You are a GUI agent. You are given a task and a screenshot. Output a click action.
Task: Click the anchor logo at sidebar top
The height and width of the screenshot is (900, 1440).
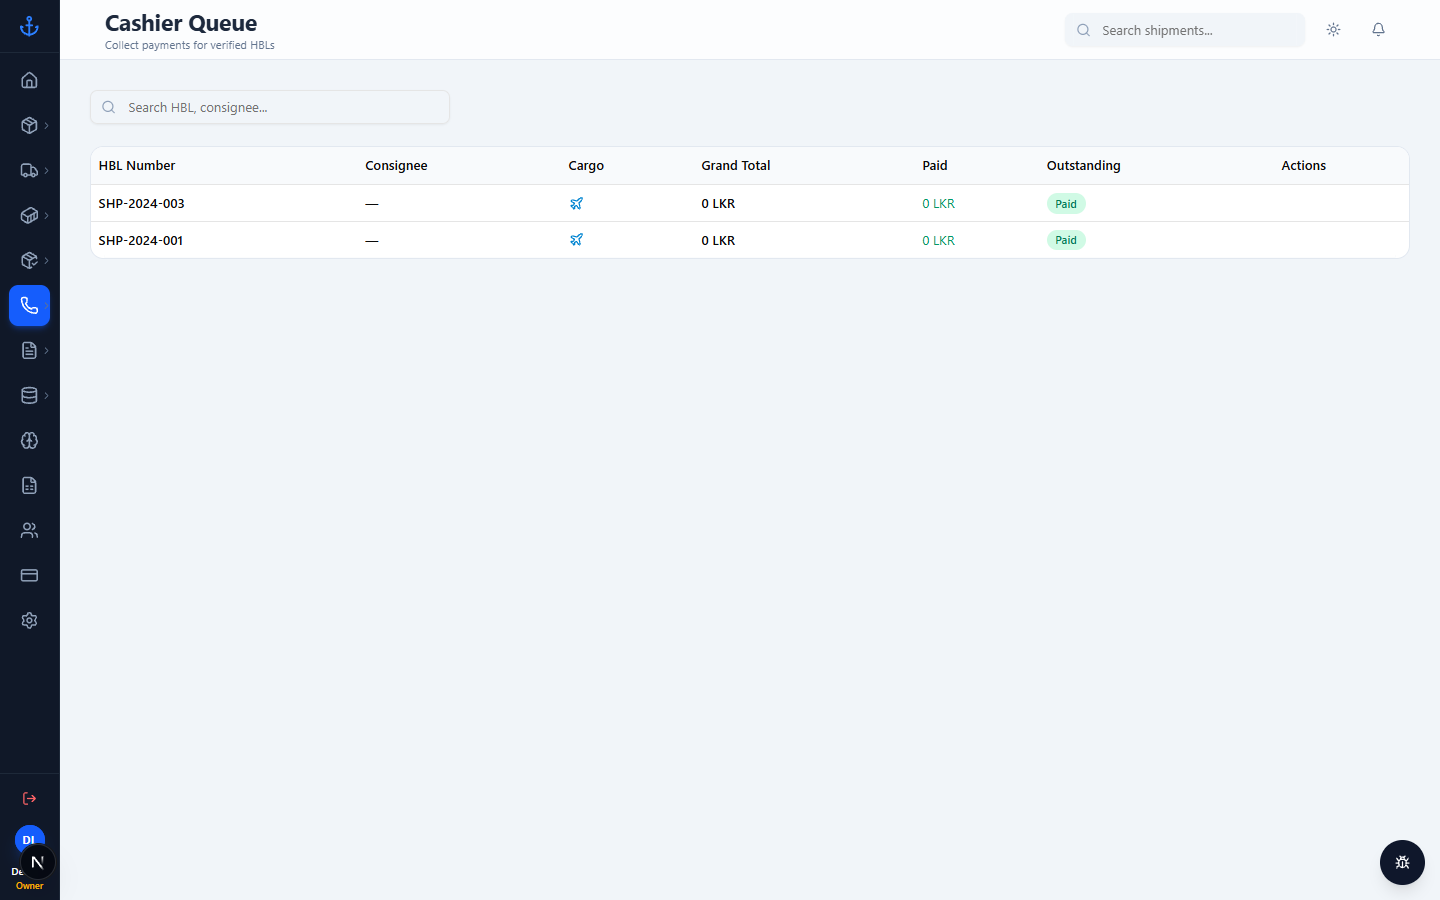(29, 26)
